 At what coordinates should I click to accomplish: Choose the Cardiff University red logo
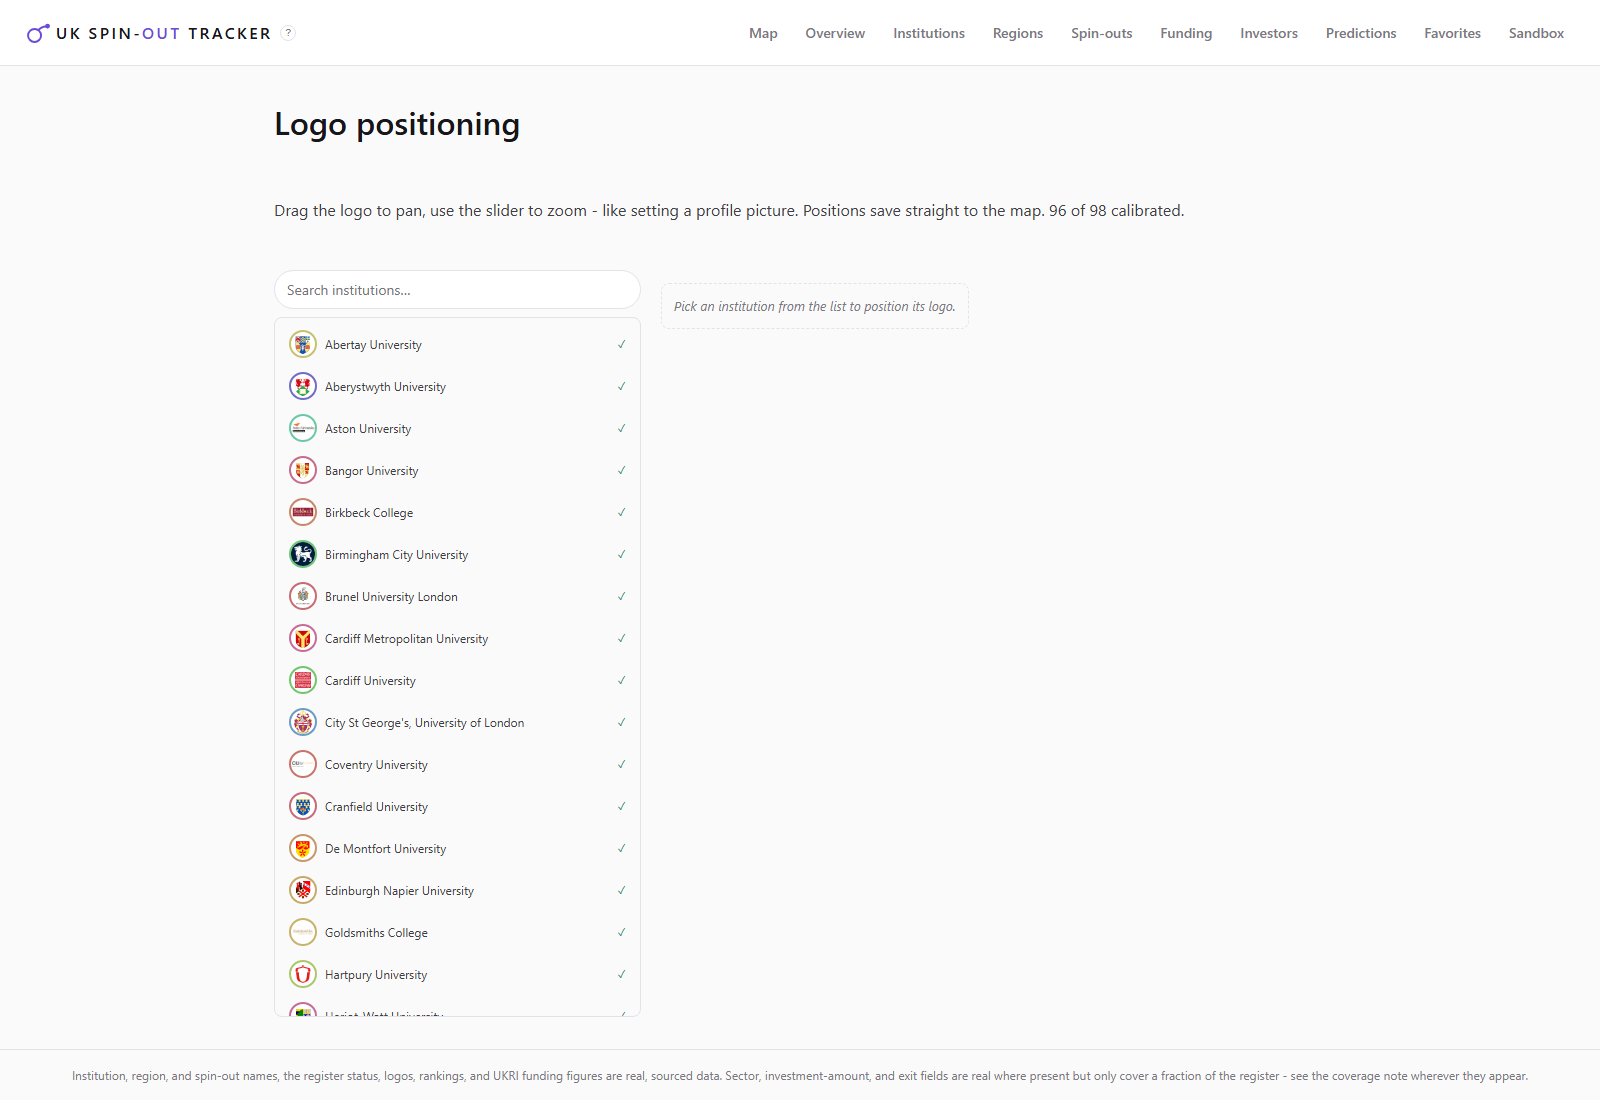pos(303,680)
